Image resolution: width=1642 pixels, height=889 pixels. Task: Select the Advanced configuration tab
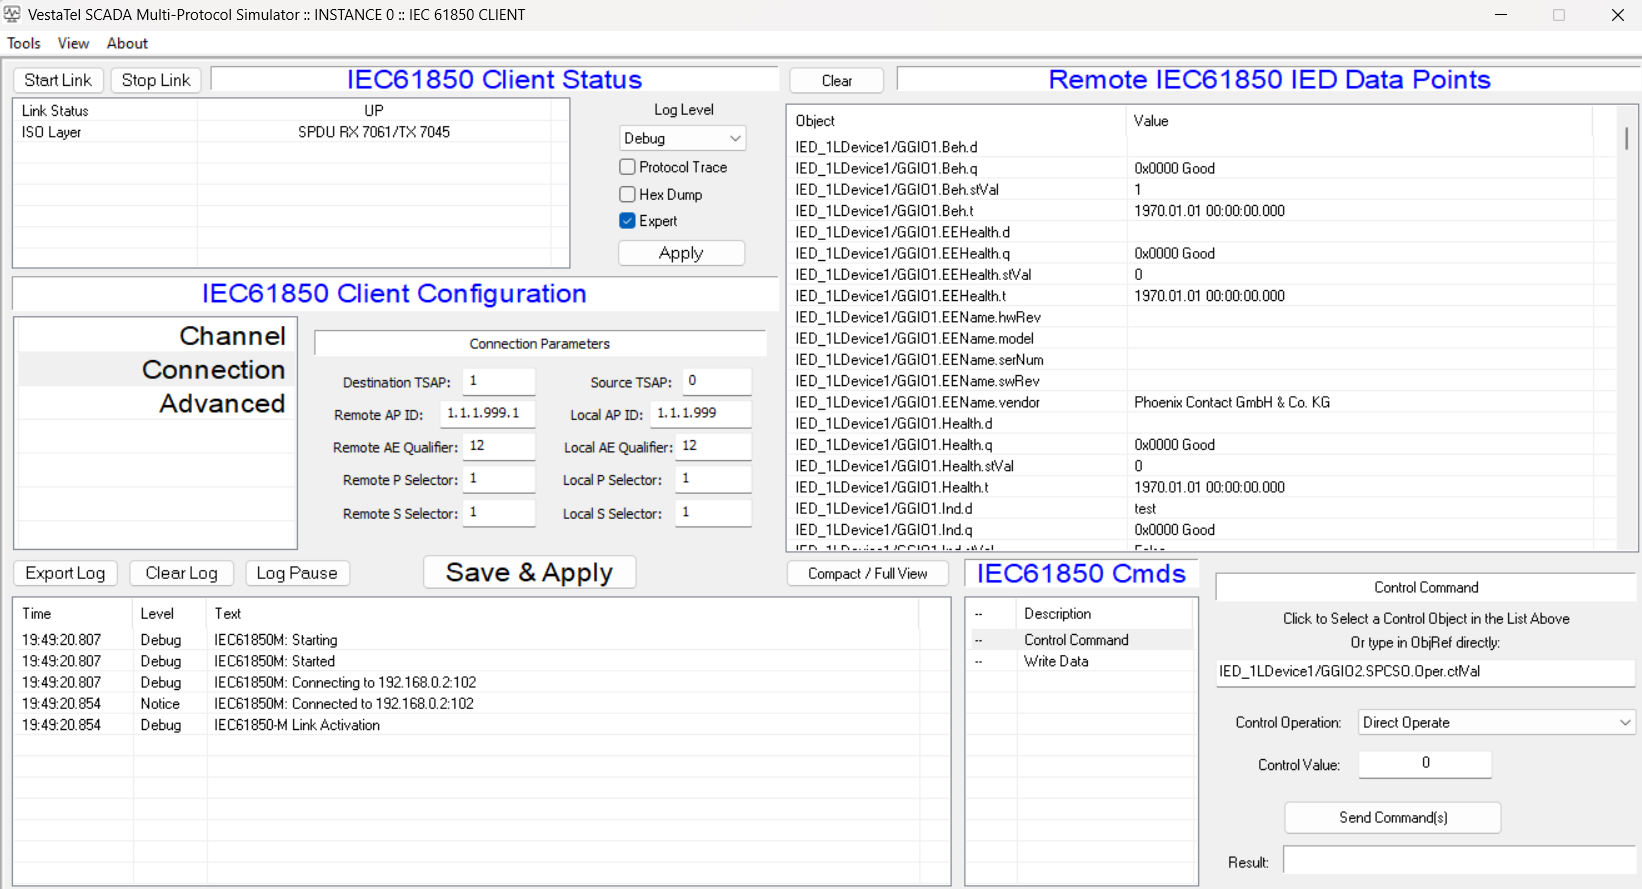[x=222, y=403]
